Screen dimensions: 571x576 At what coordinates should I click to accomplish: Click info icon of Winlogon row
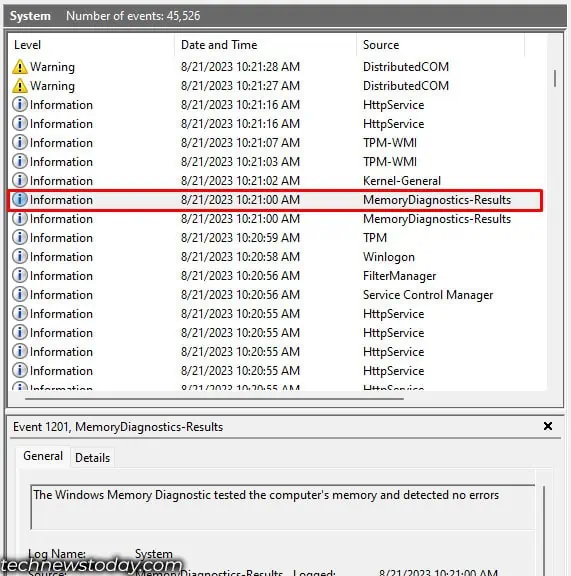[20, 256]
